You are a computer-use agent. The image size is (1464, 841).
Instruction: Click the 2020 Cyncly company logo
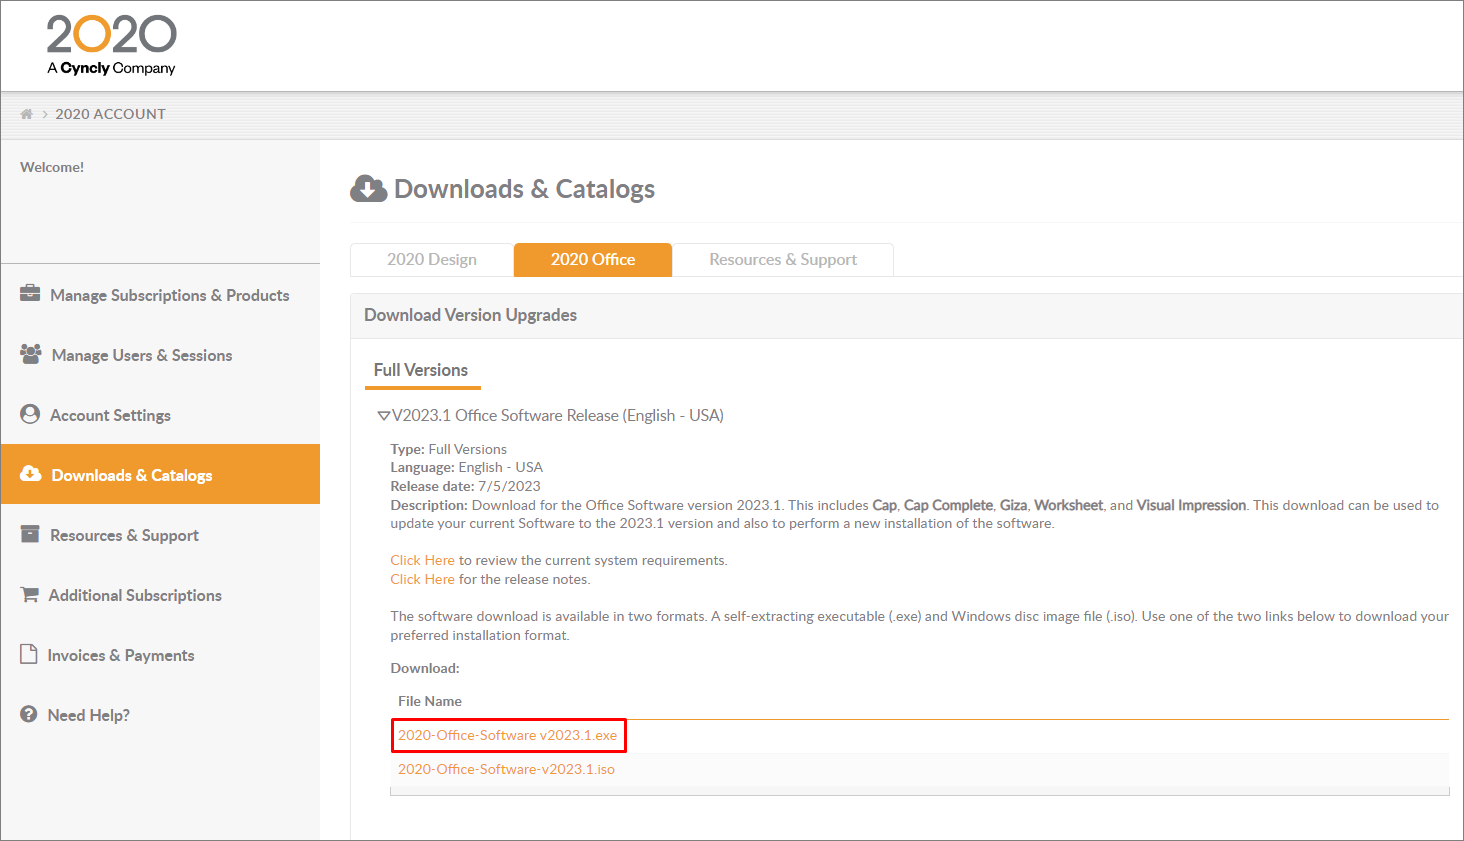click(x=112, y=46)
